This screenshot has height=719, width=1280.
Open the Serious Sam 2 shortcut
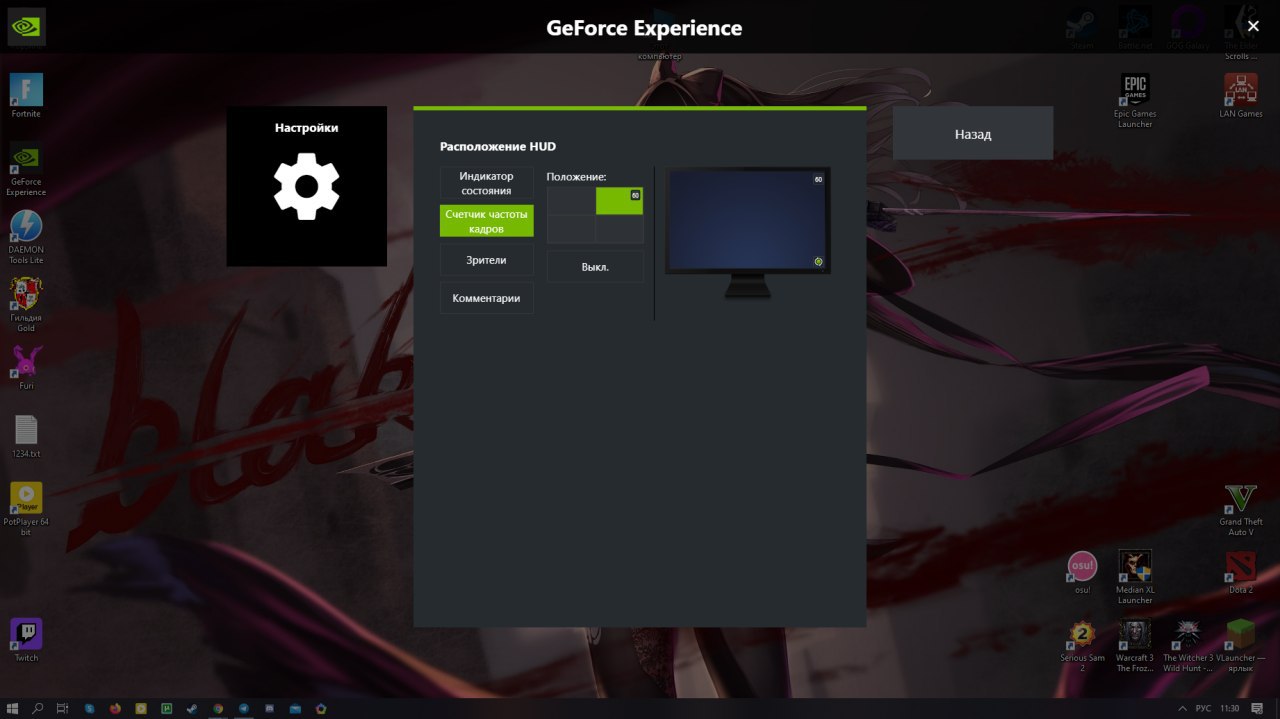[x=1082, y=645]
